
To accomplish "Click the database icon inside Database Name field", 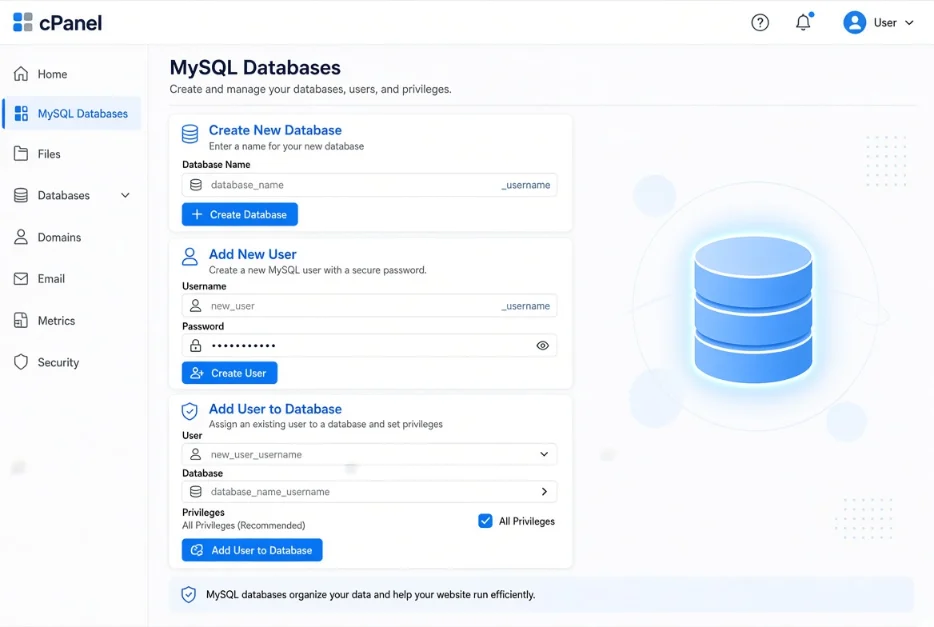I will point(196,185).
